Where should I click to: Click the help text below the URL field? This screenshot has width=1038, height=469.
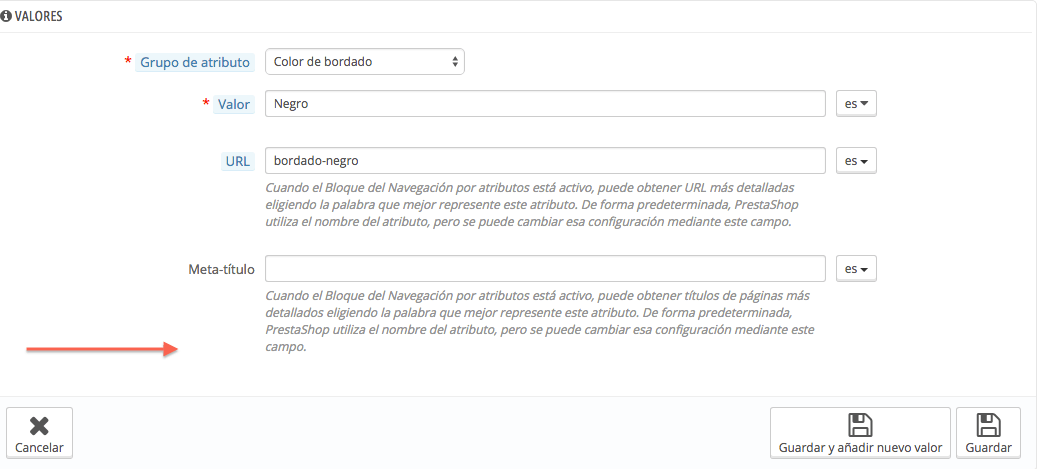[x=530, y=205]
